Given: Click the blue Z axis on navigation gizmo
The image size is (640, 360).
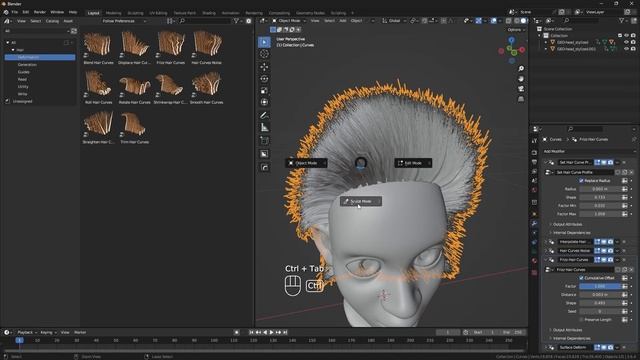Looking at the screenshot, I should pos(511,40).
